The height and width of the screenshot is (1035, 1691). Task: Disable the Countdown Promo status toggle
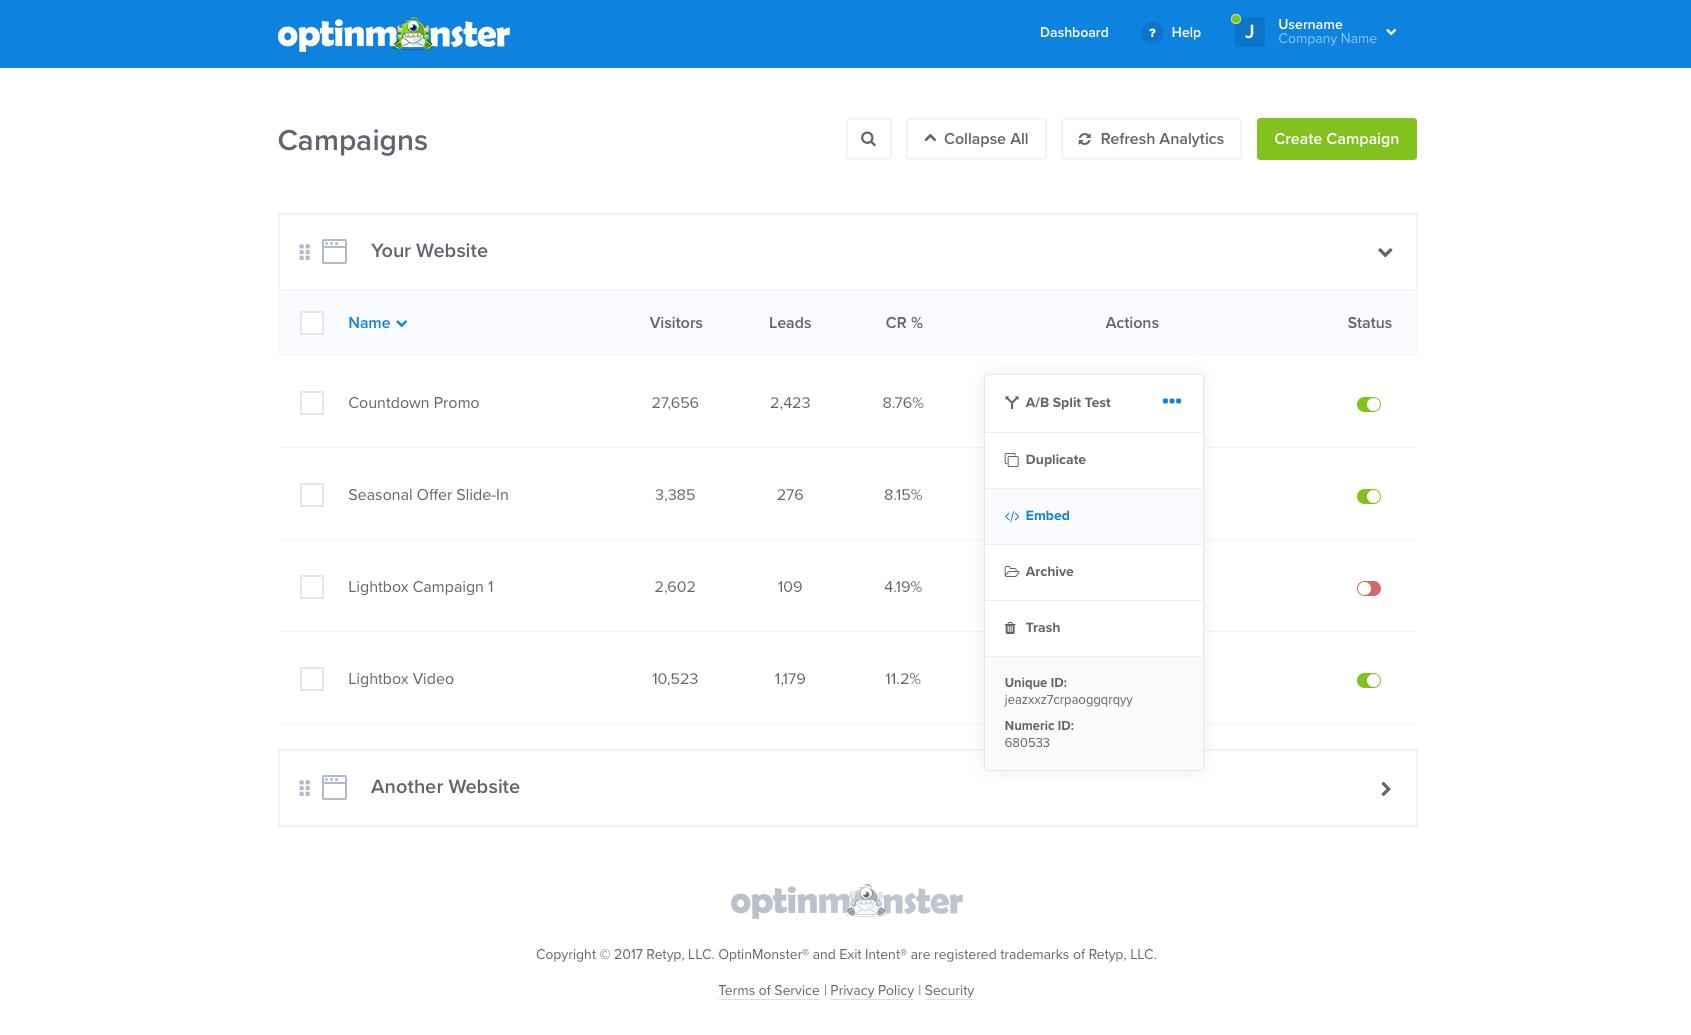(x=1369, y=404)
